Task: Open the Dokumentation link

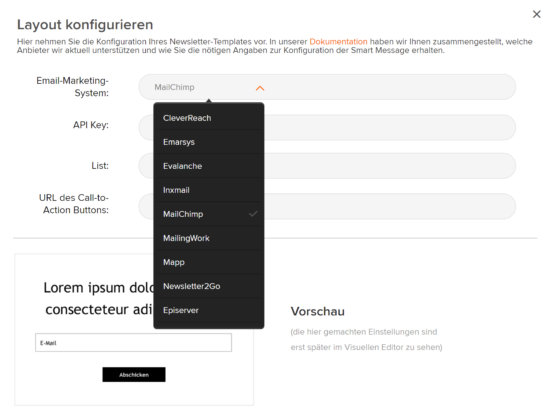Action: click(x=338, y=42)
